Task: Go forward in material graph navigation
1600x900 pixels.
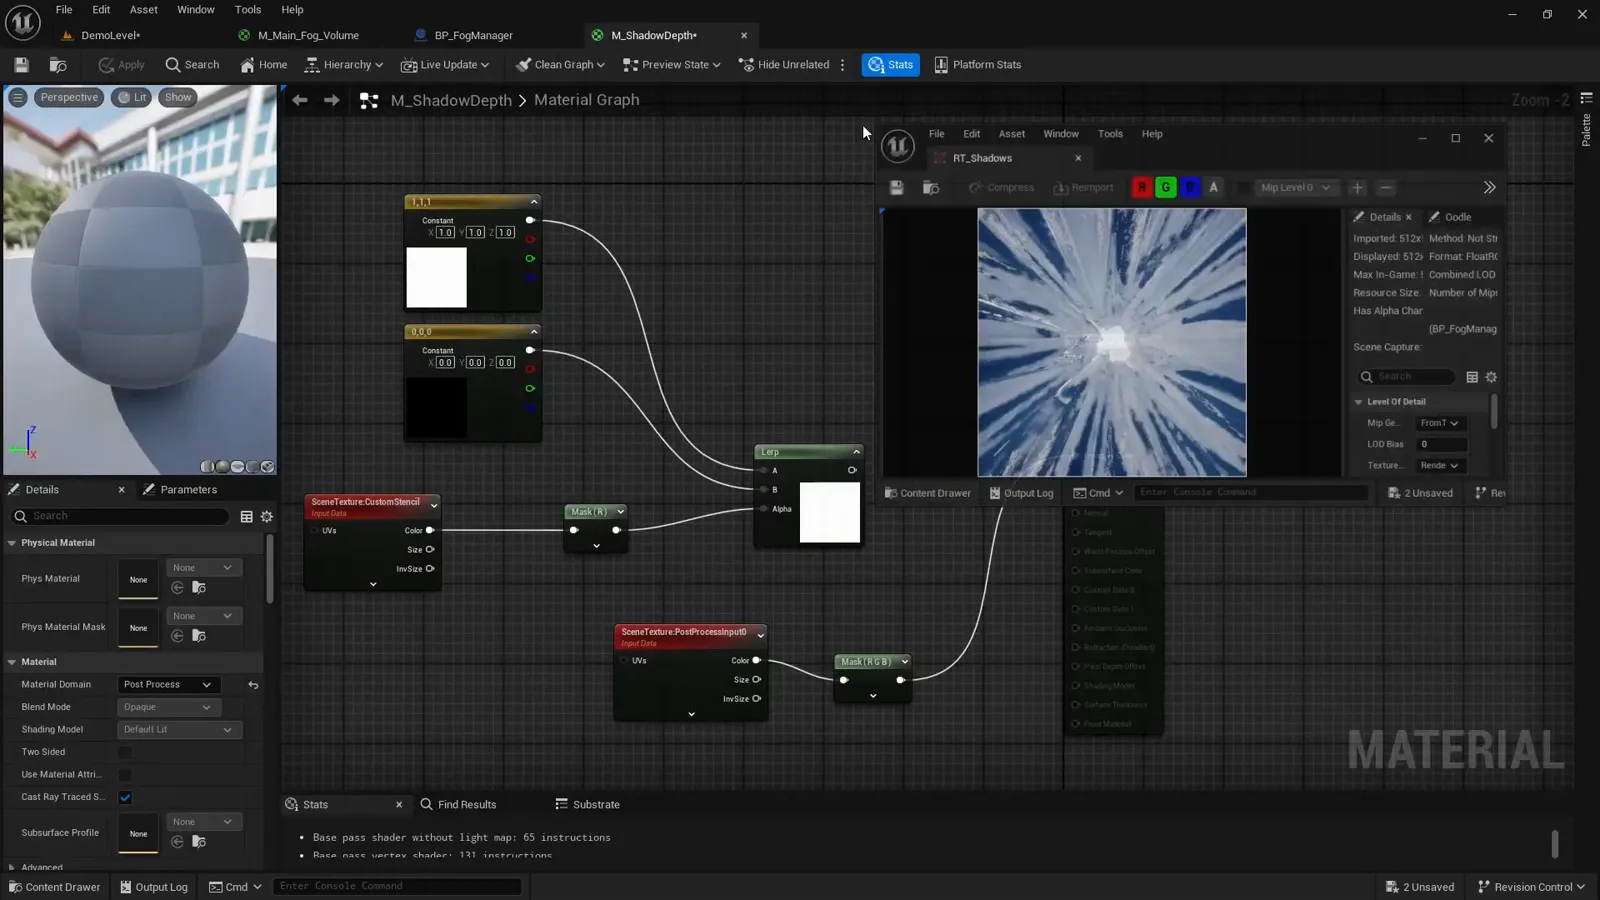Action: pyautogui.click(x=331, y=100)
